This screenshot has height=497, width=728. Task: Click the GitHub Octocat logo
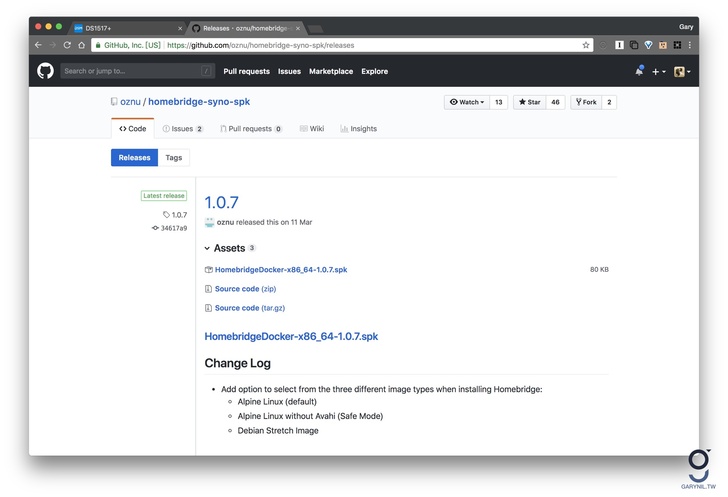(45, 71)
